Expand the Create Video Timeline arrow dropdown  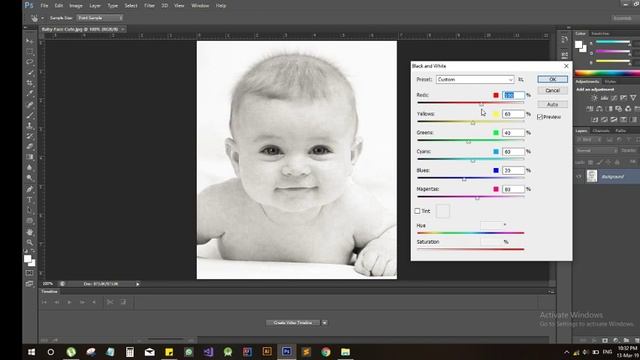pyautogui.click(x=324, y=323)
